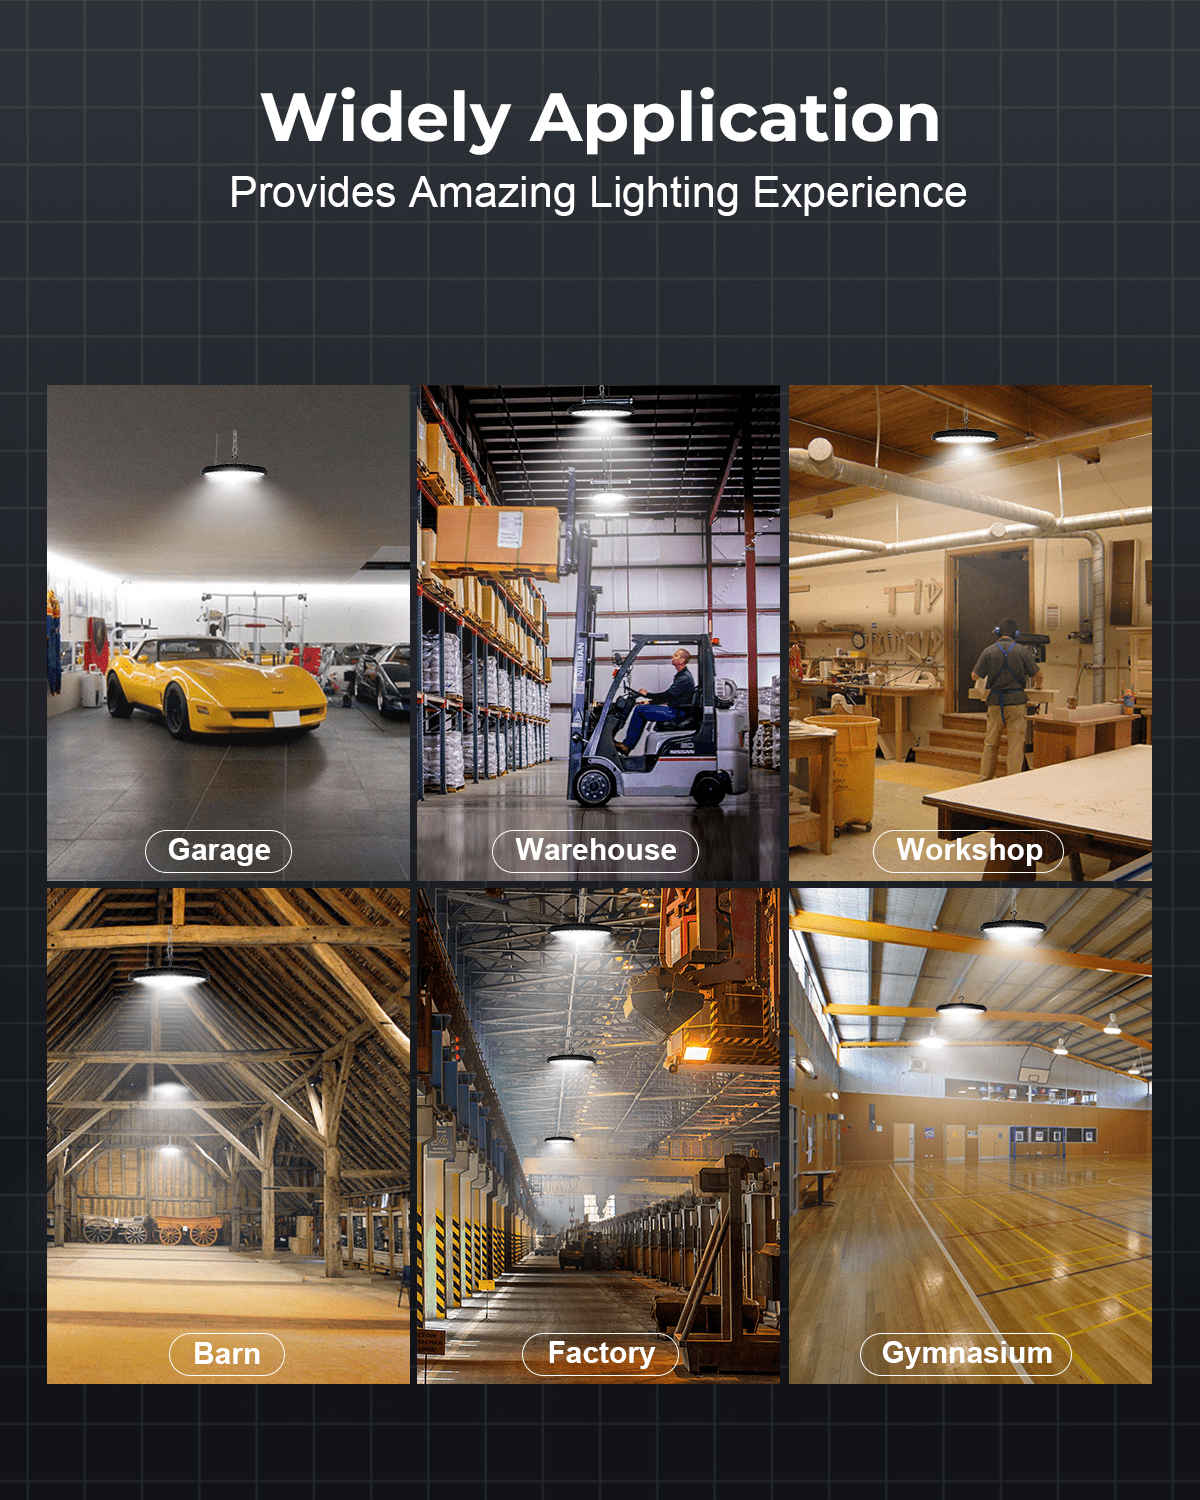Image resolution: width=1200 pixels, height=1500 pixels.
Task: Select the 'Widely Application' heading
Action: click(600, 118)
